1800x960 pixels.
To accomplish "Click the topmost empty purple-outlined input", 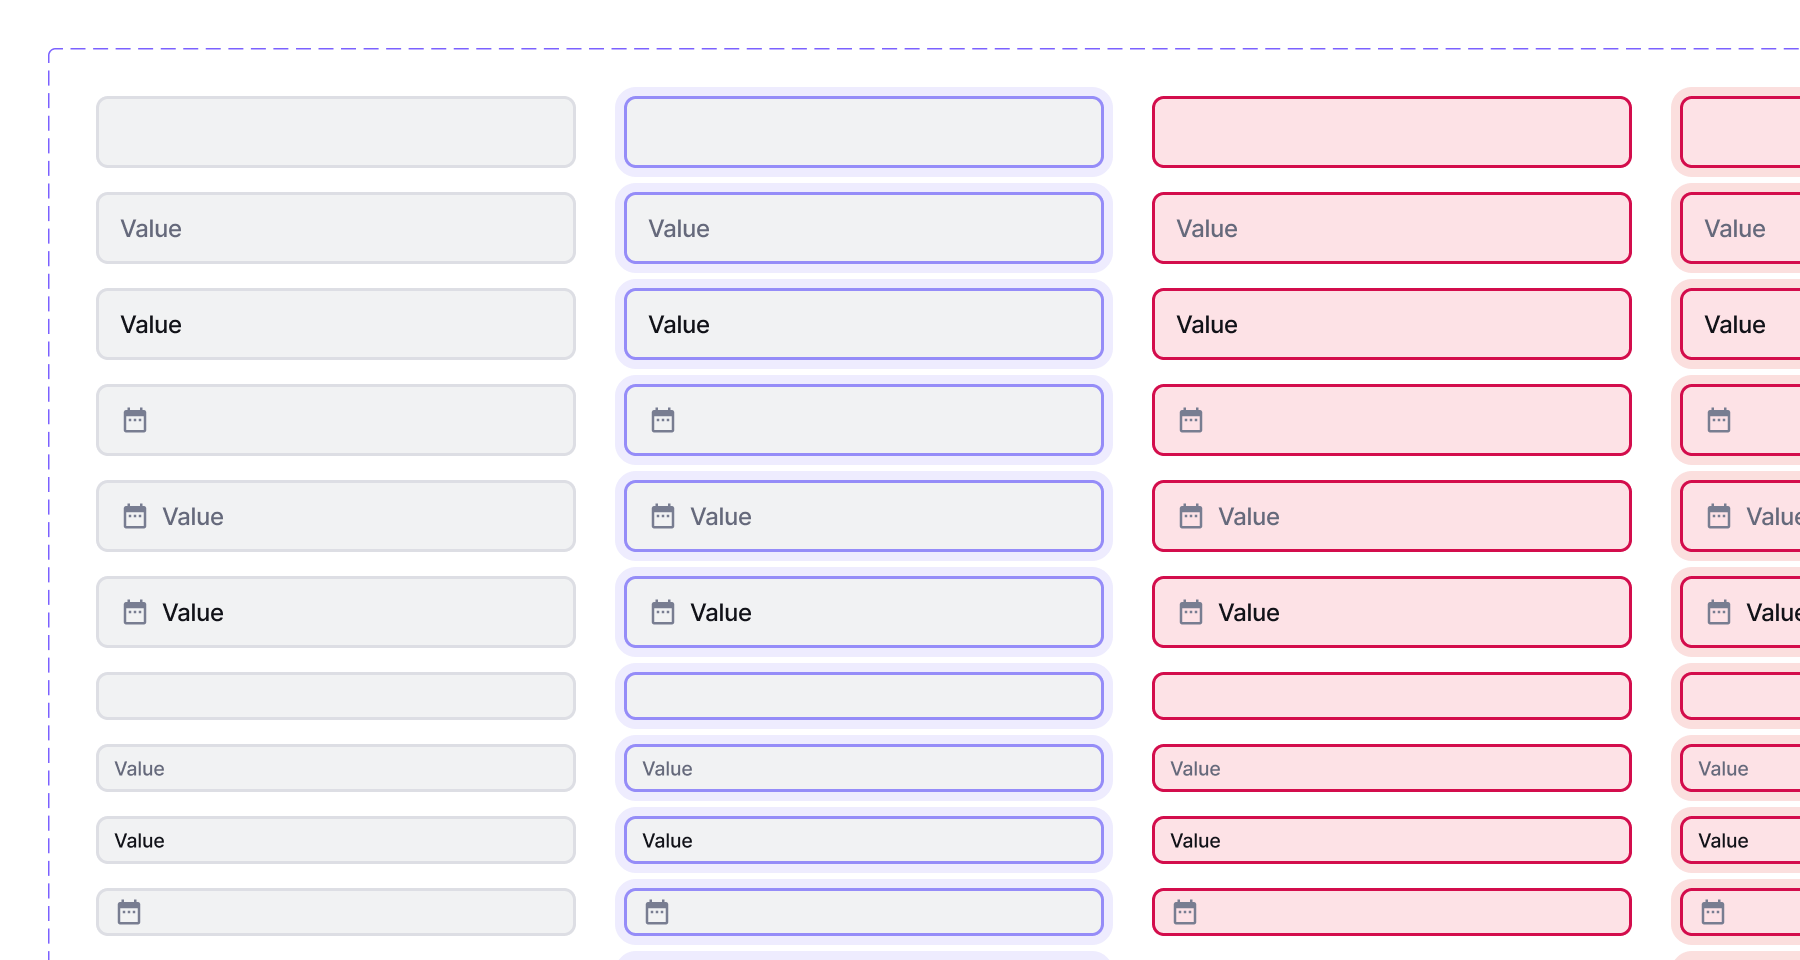I will pos(864,132).
